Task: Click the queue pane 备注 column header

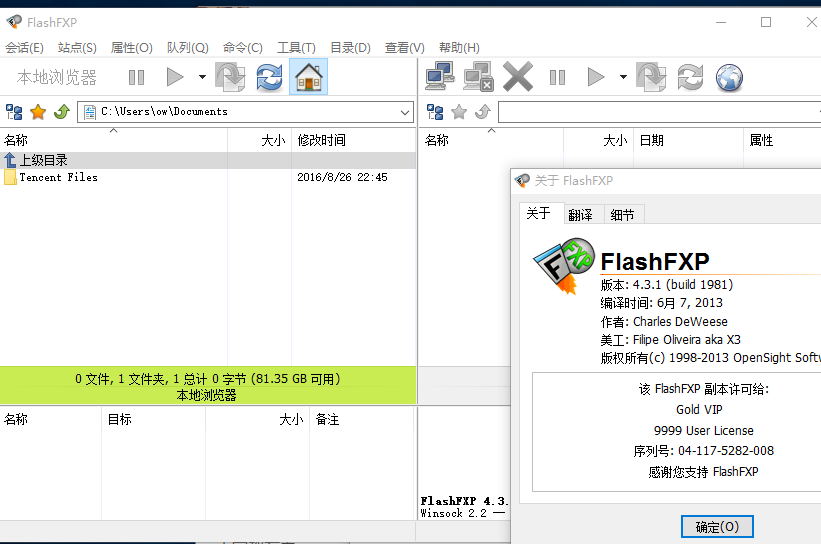Action: point(362,419)
